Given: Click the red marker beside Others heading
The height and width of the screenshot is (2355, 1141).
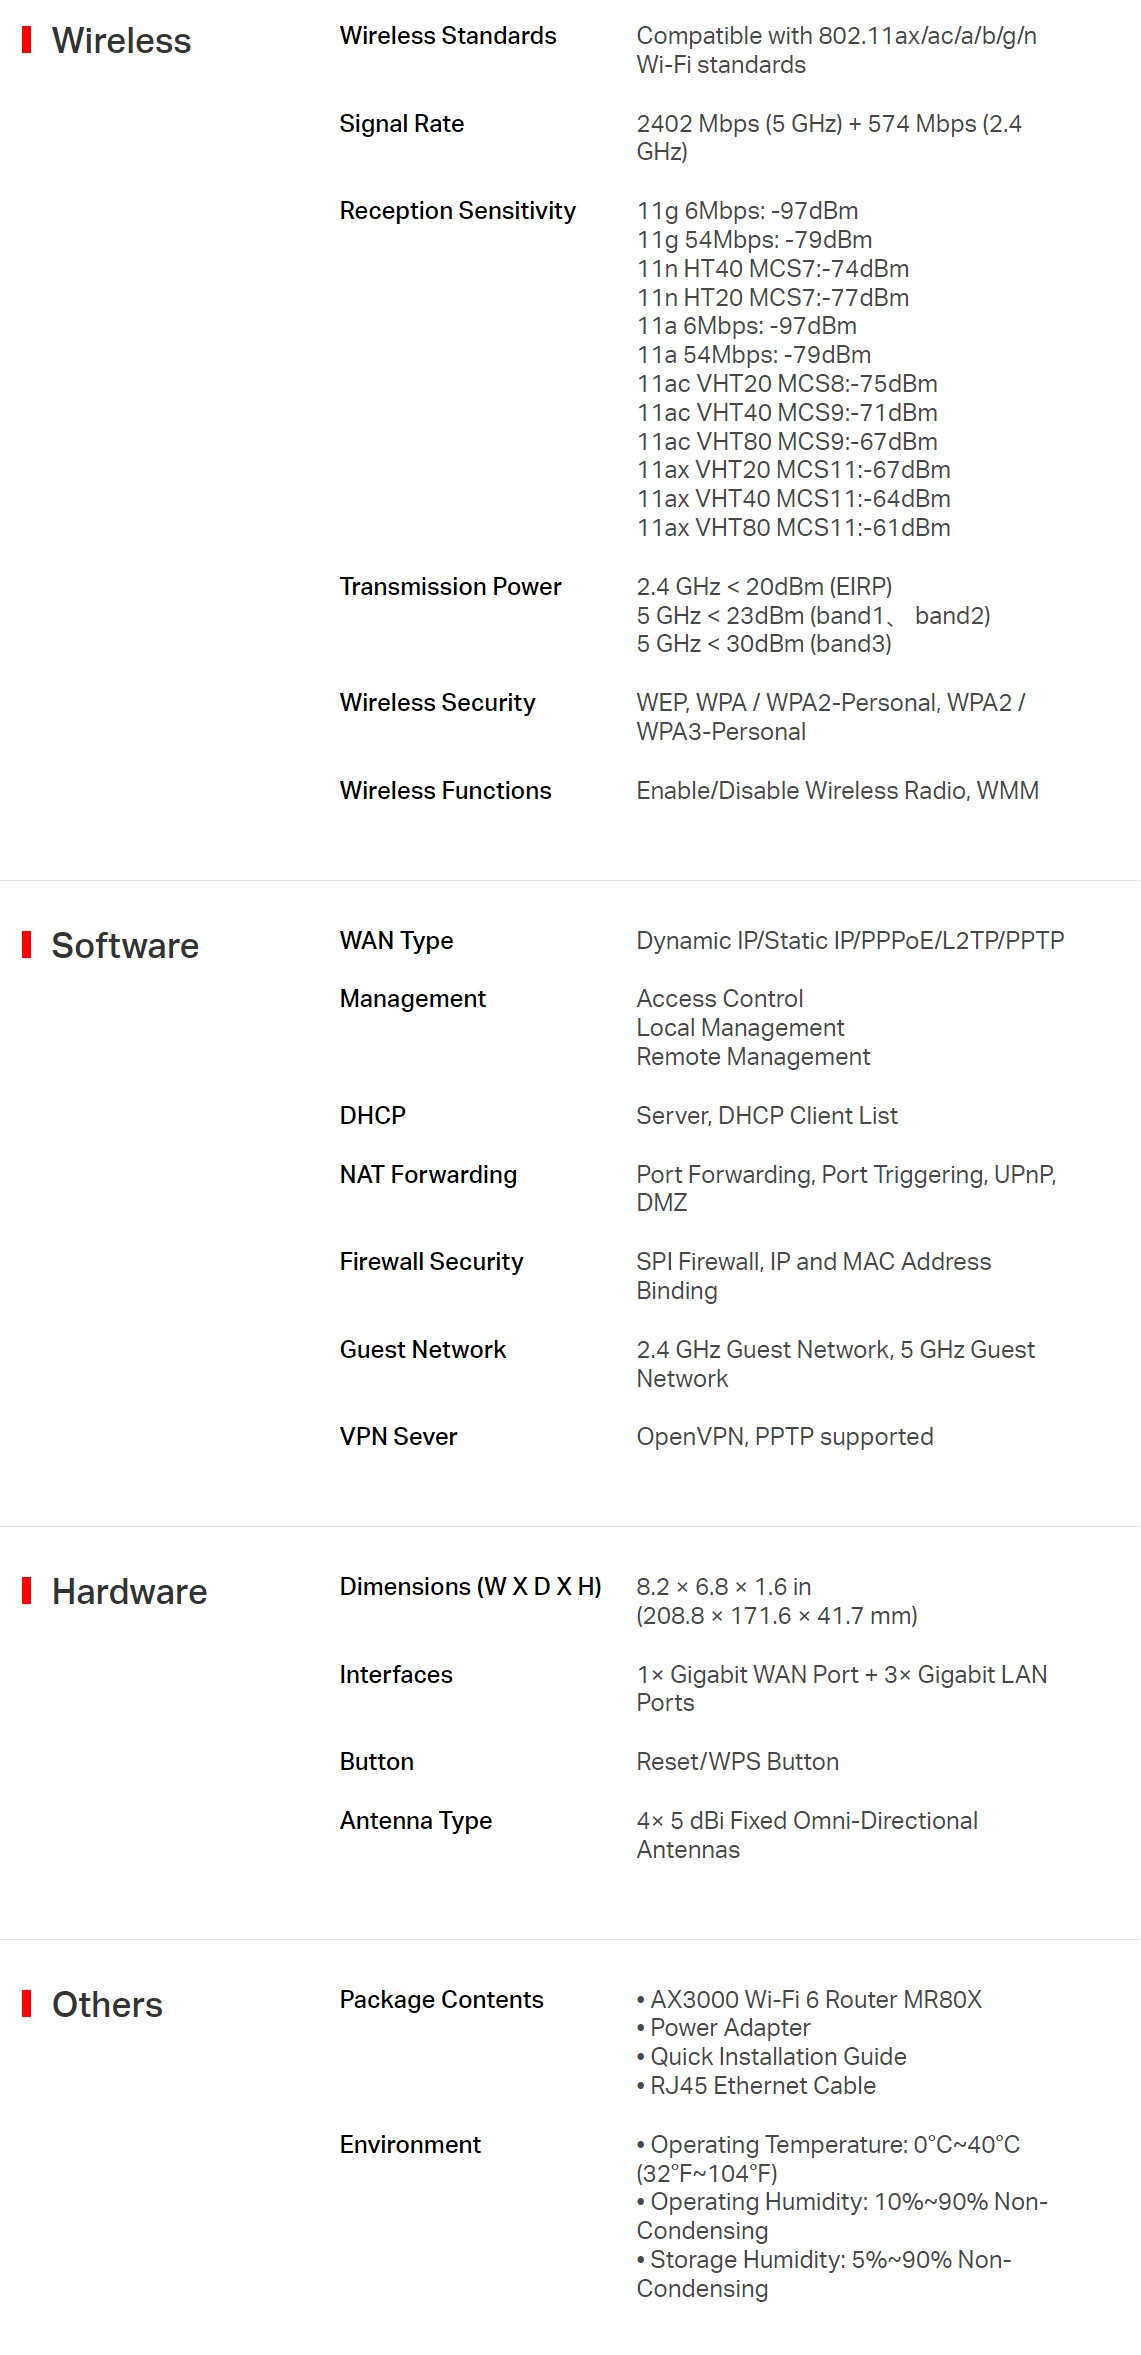Looking at the screenshot, I should tap(26, 2004).
